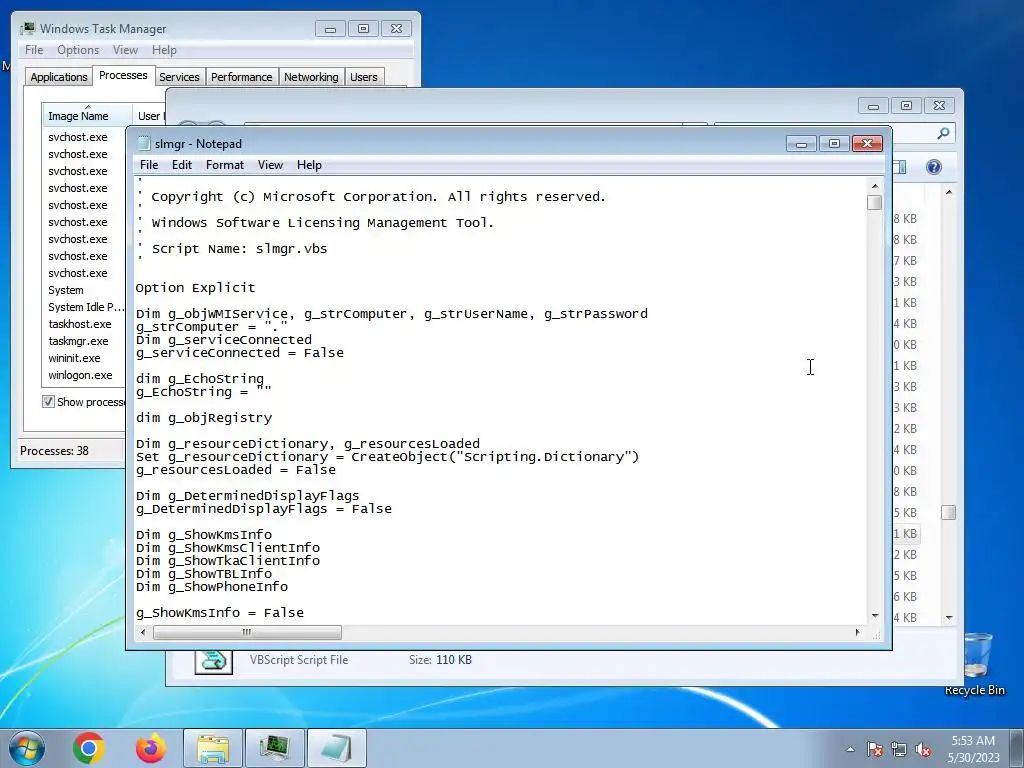This screenshot has height=768, width=1024.
Task: Select System Idle Process row
Action: (85, 307)
